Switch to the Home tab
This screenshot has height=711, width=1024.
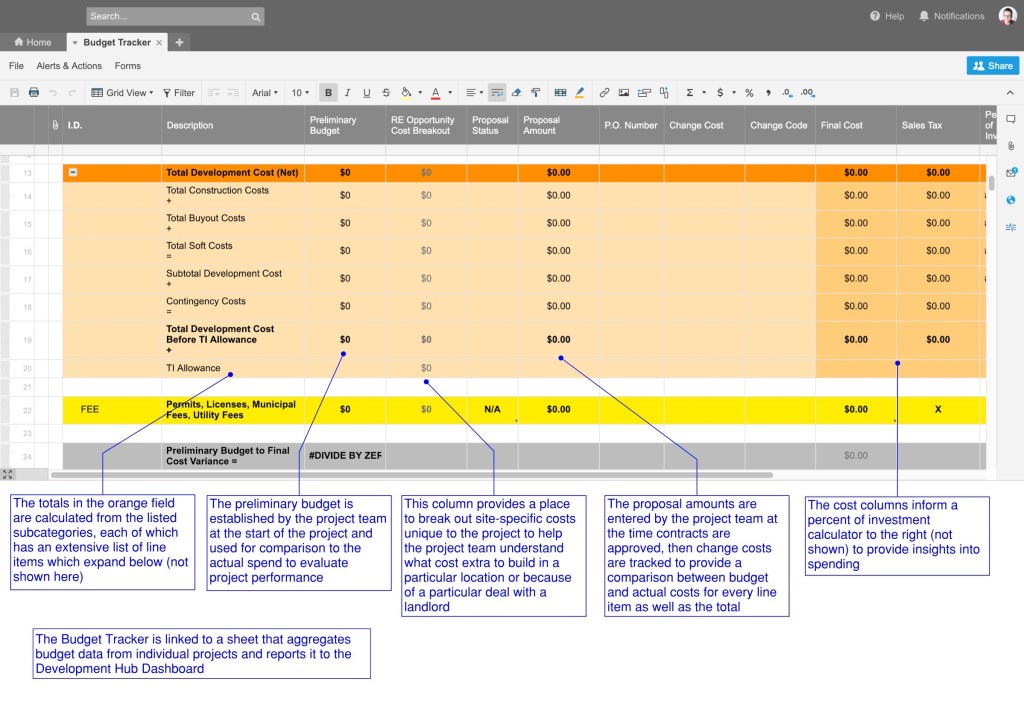click(33, 42)
